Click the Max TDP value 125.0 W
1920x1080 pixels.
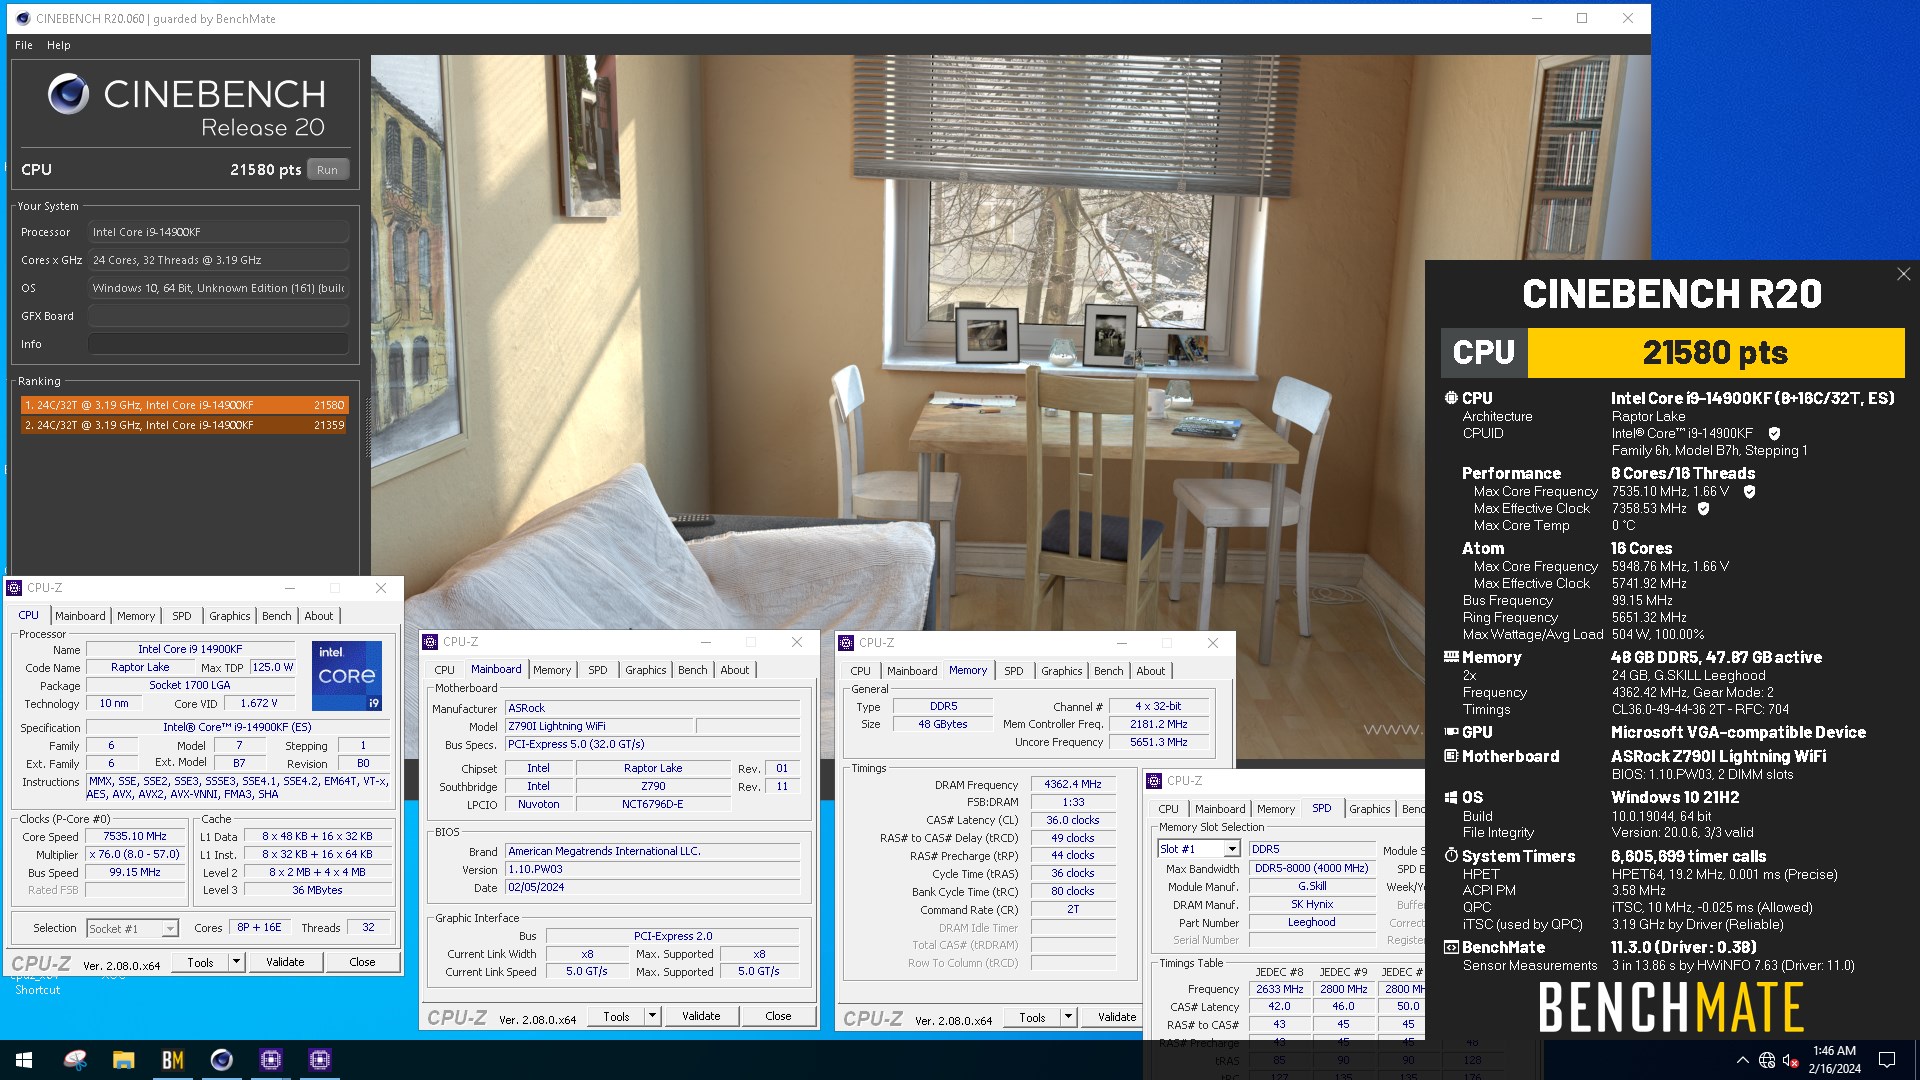(273, 667)
